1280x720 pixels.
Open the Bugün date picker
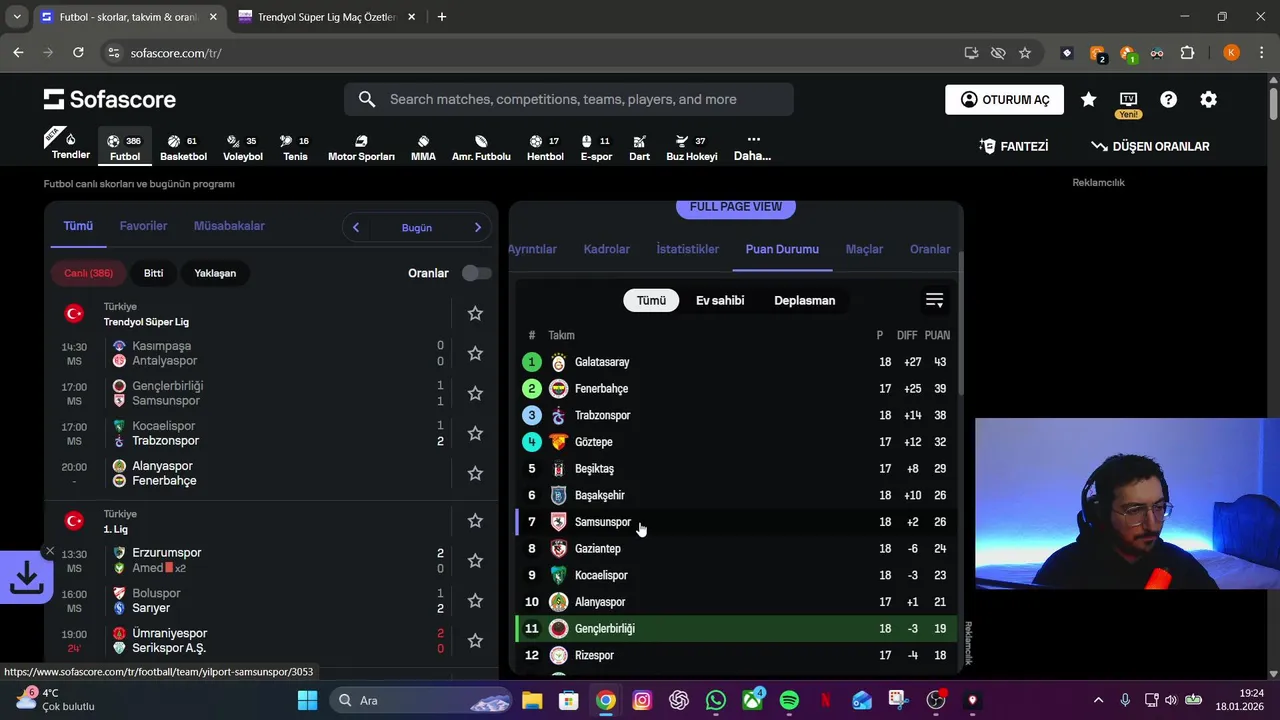tap(417, 227)
